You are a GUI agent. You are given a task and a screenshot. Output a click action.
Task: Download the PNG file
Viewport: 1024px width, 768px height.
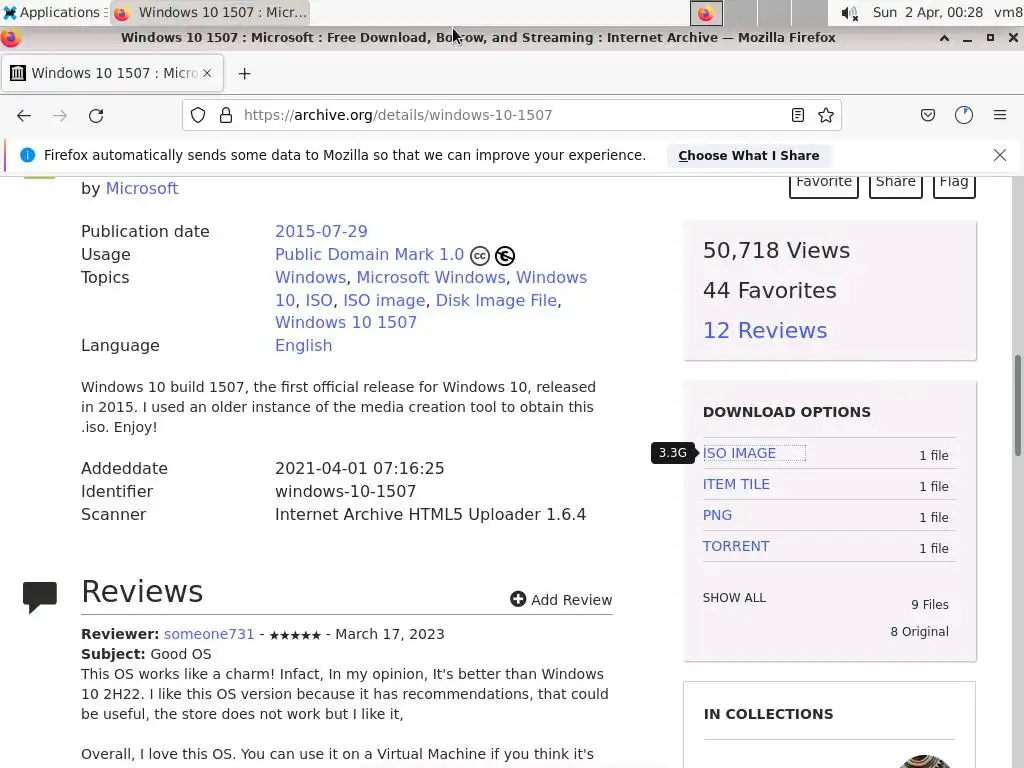pyautogui.click(x=717, y=515)
